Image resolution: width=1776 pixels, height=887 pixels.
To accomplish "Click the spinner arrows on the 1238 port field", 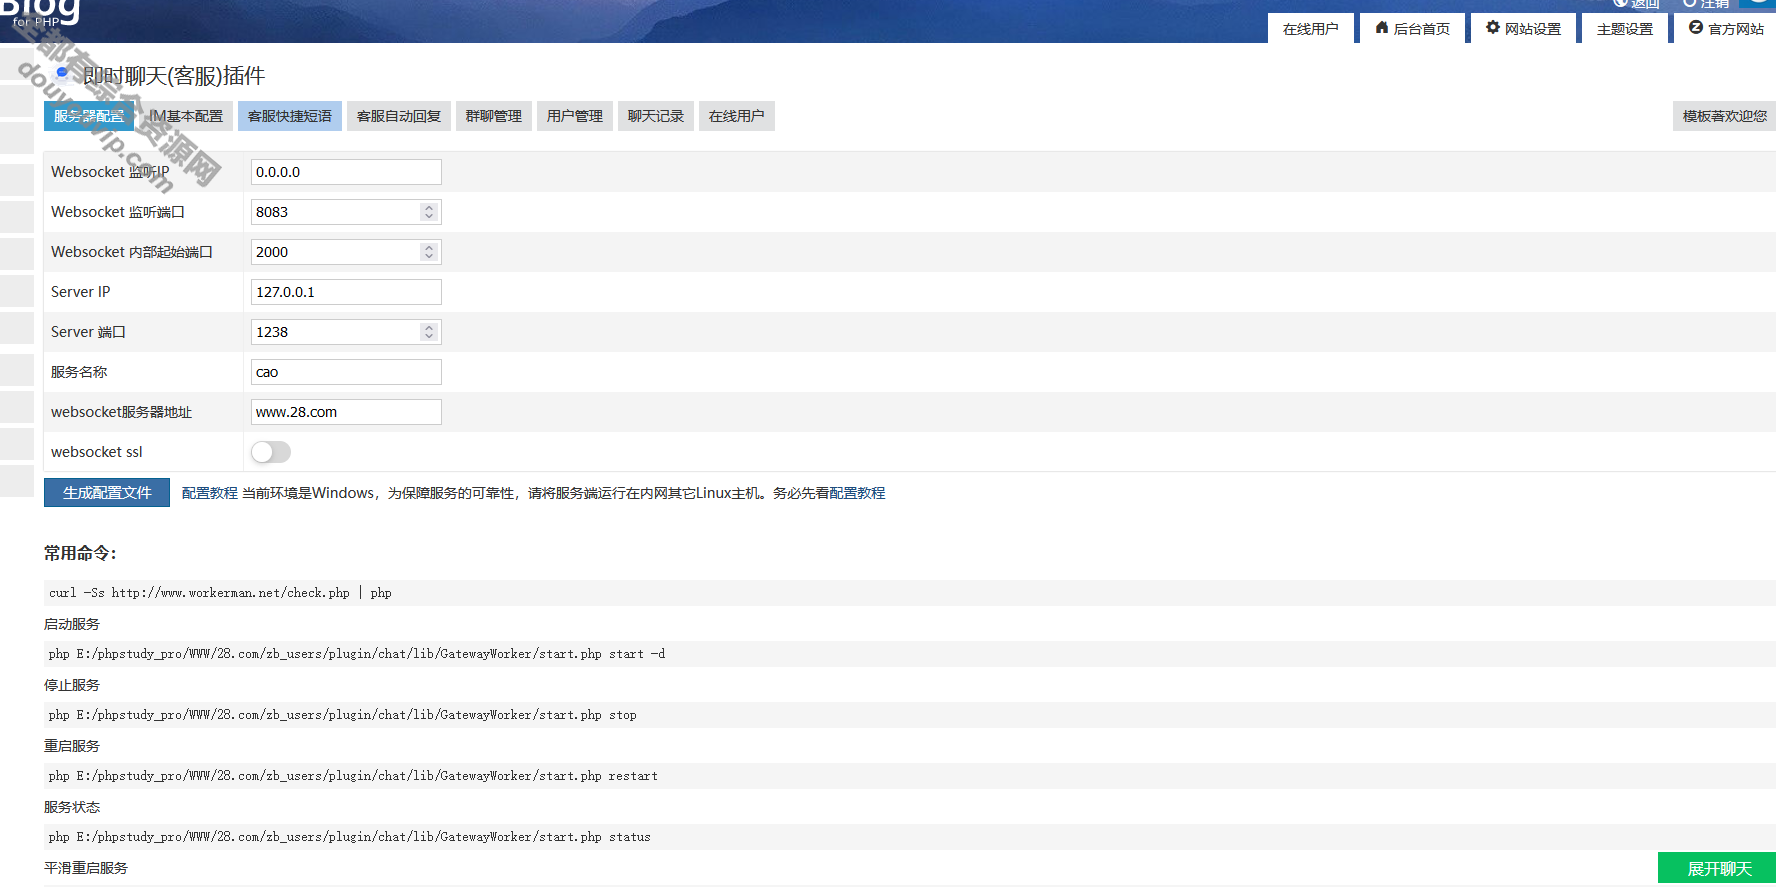I will point(429,332).
